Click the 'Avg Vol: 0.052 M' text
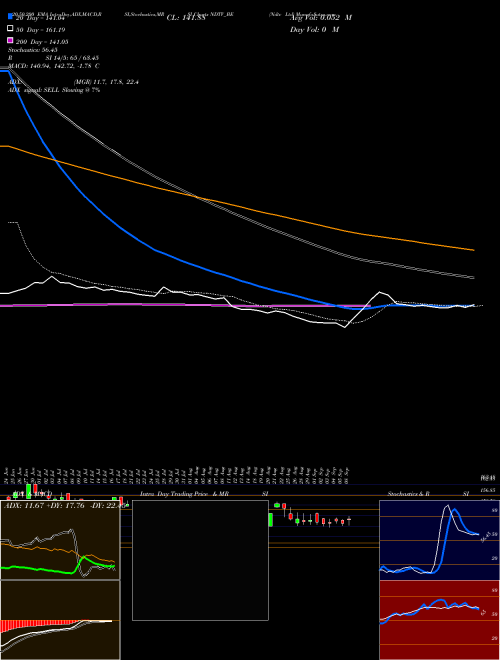Viewport: 500px width, 660px height. 321,18
